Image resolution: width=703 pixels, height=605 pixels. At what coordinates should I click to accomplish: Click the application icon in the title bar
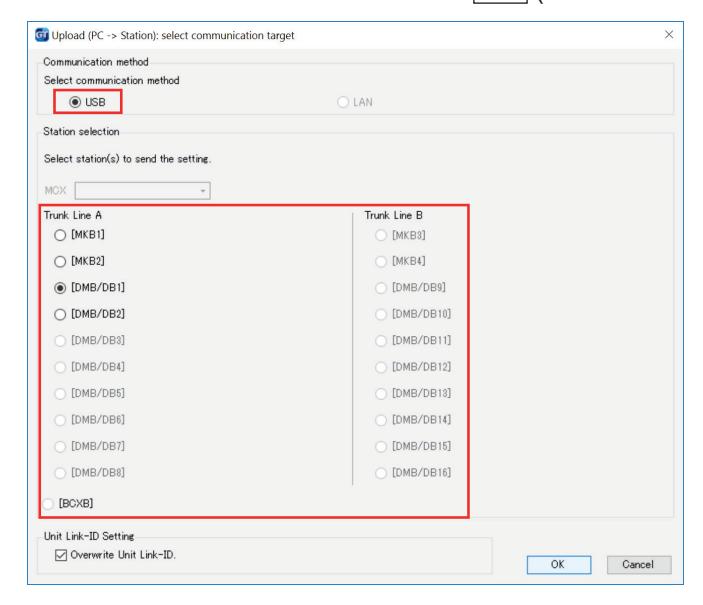click(41, 35)
